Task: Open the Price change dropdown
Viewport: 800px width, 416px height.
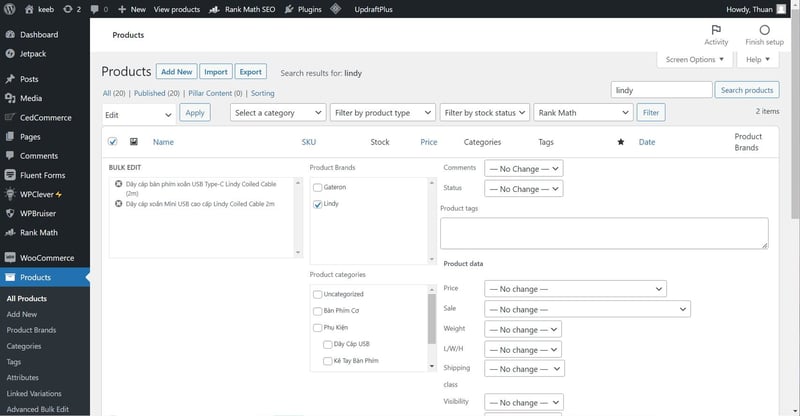Action: [x=575, y=289]
